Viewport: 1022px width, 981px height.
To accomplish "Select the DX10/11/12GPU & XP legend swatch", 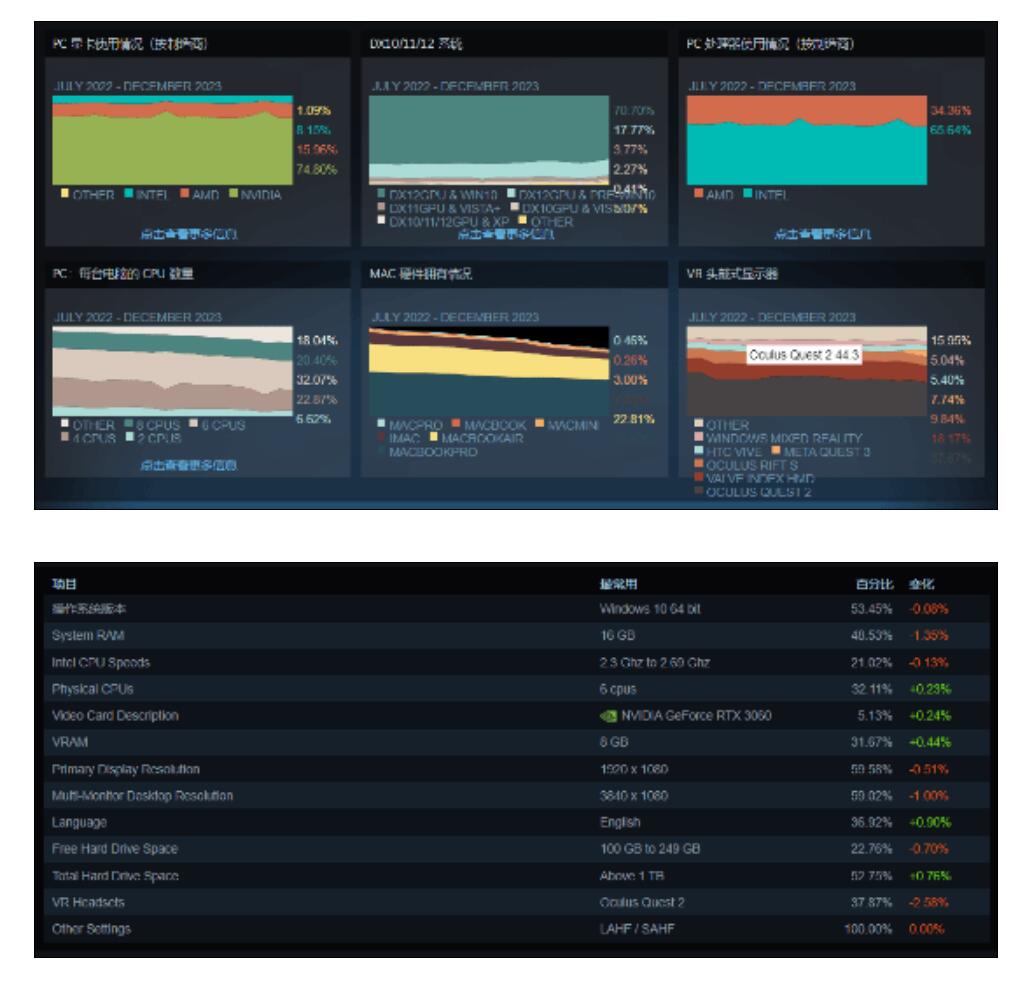I will 381,220.
